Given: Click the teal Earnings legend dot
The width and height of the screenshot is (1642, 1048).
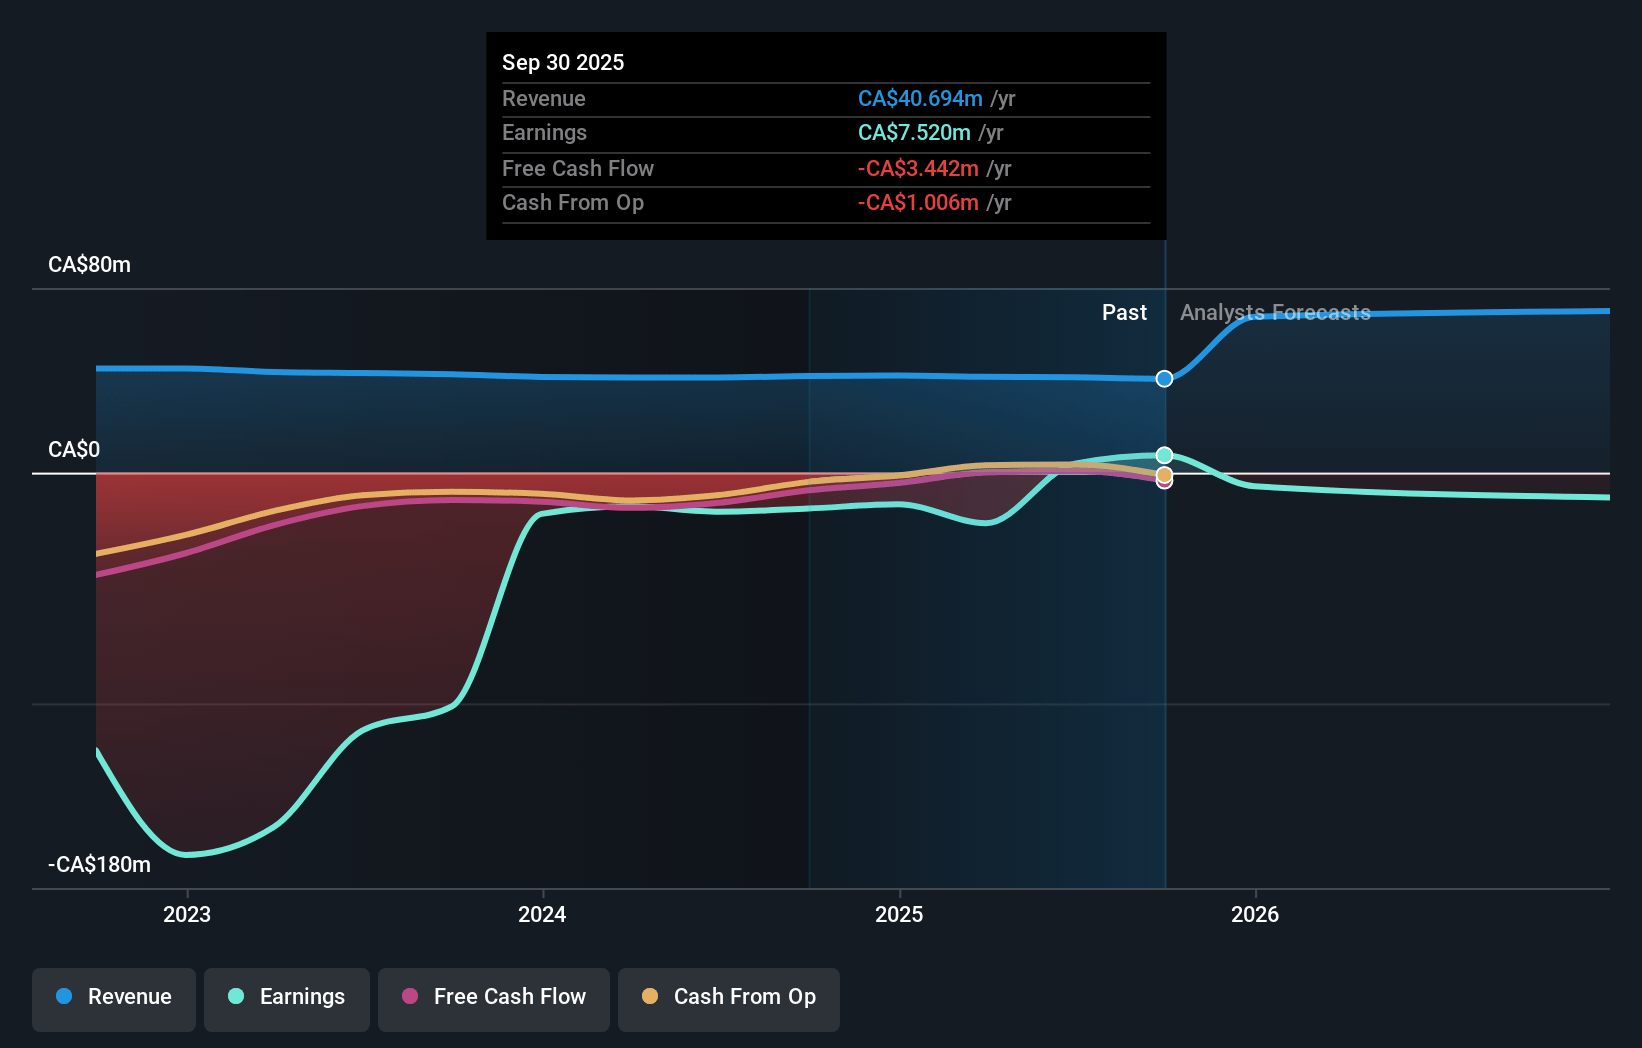Looking at the screenshot, I should pos(236,997).
